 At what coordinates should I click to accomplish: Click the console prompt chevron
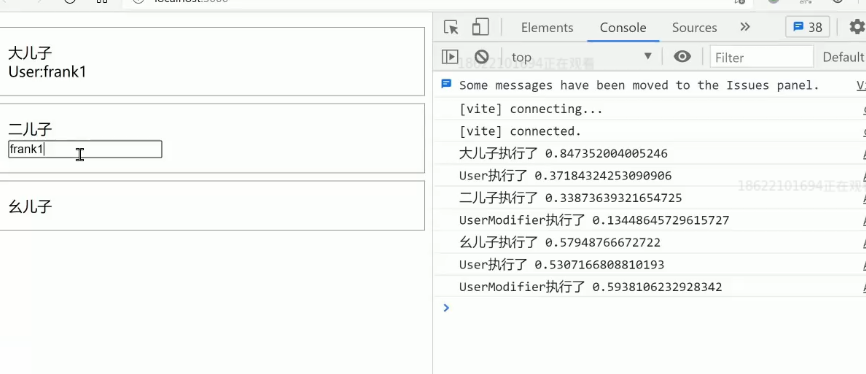coord(446,308)
